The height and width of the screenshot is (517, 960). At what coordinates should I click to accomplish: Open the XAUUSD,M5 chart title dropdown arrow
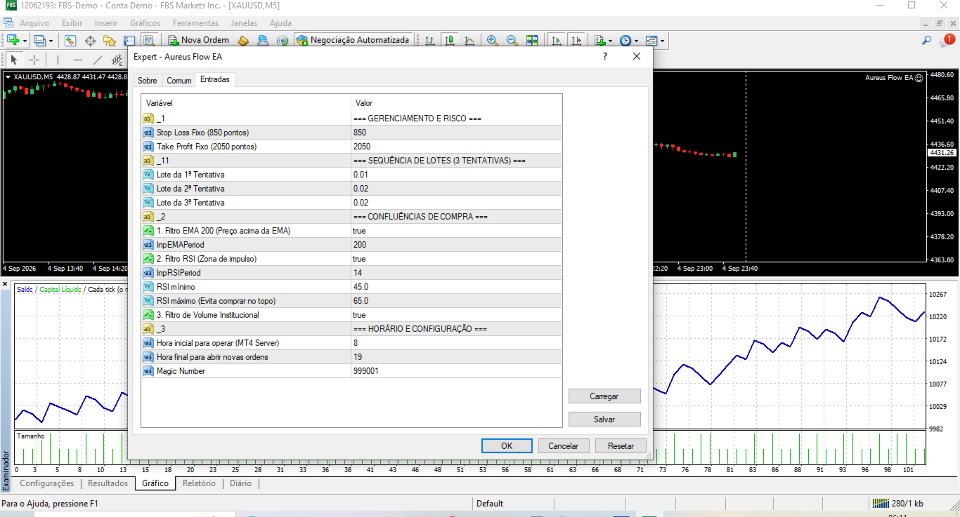point(7,77)
